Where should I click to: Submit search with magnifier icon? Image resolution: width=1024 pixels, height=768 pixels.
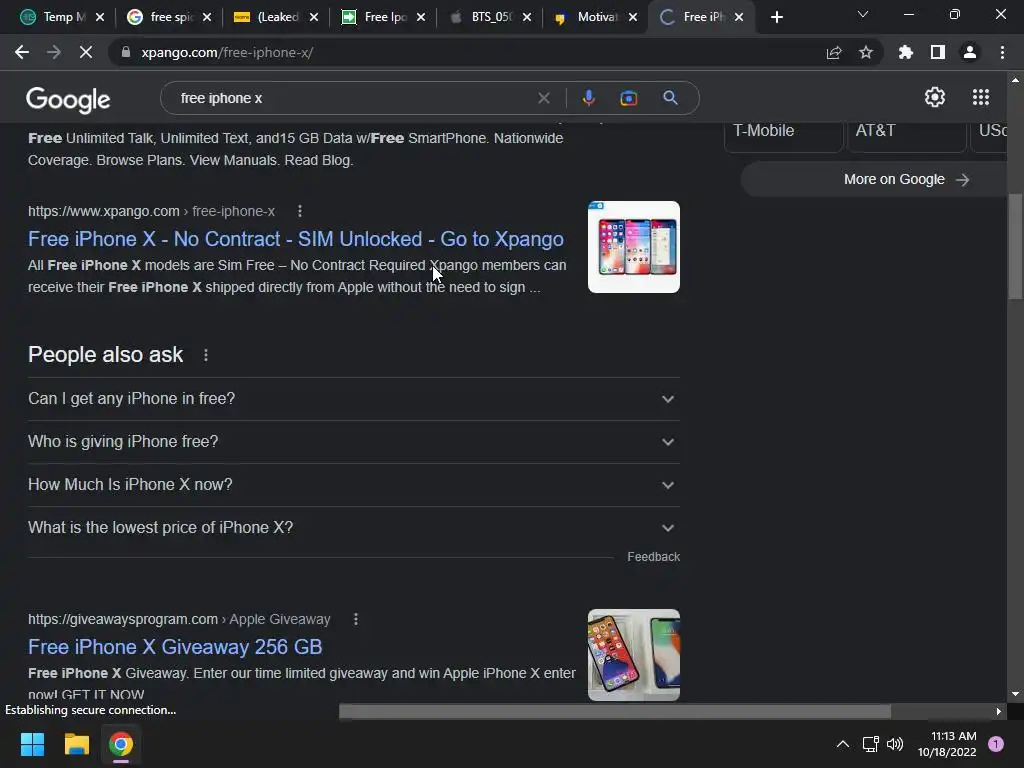point(670,98)
